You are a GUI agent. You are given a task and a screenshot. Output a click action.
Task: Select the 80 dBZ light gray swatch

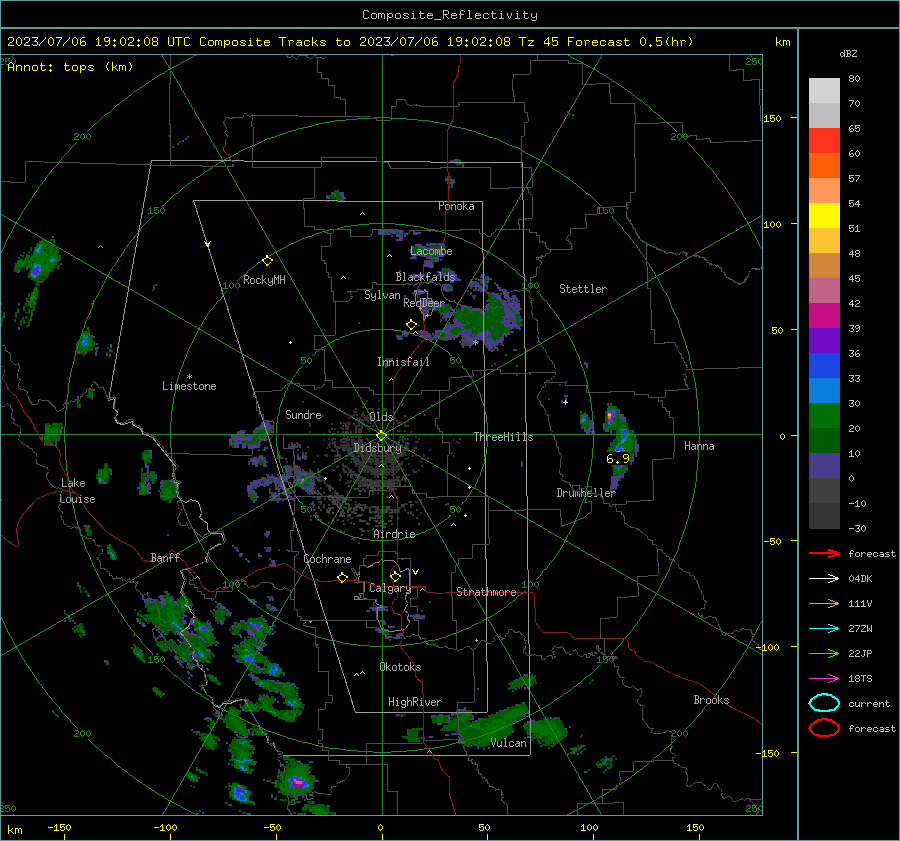pos(824,90)
